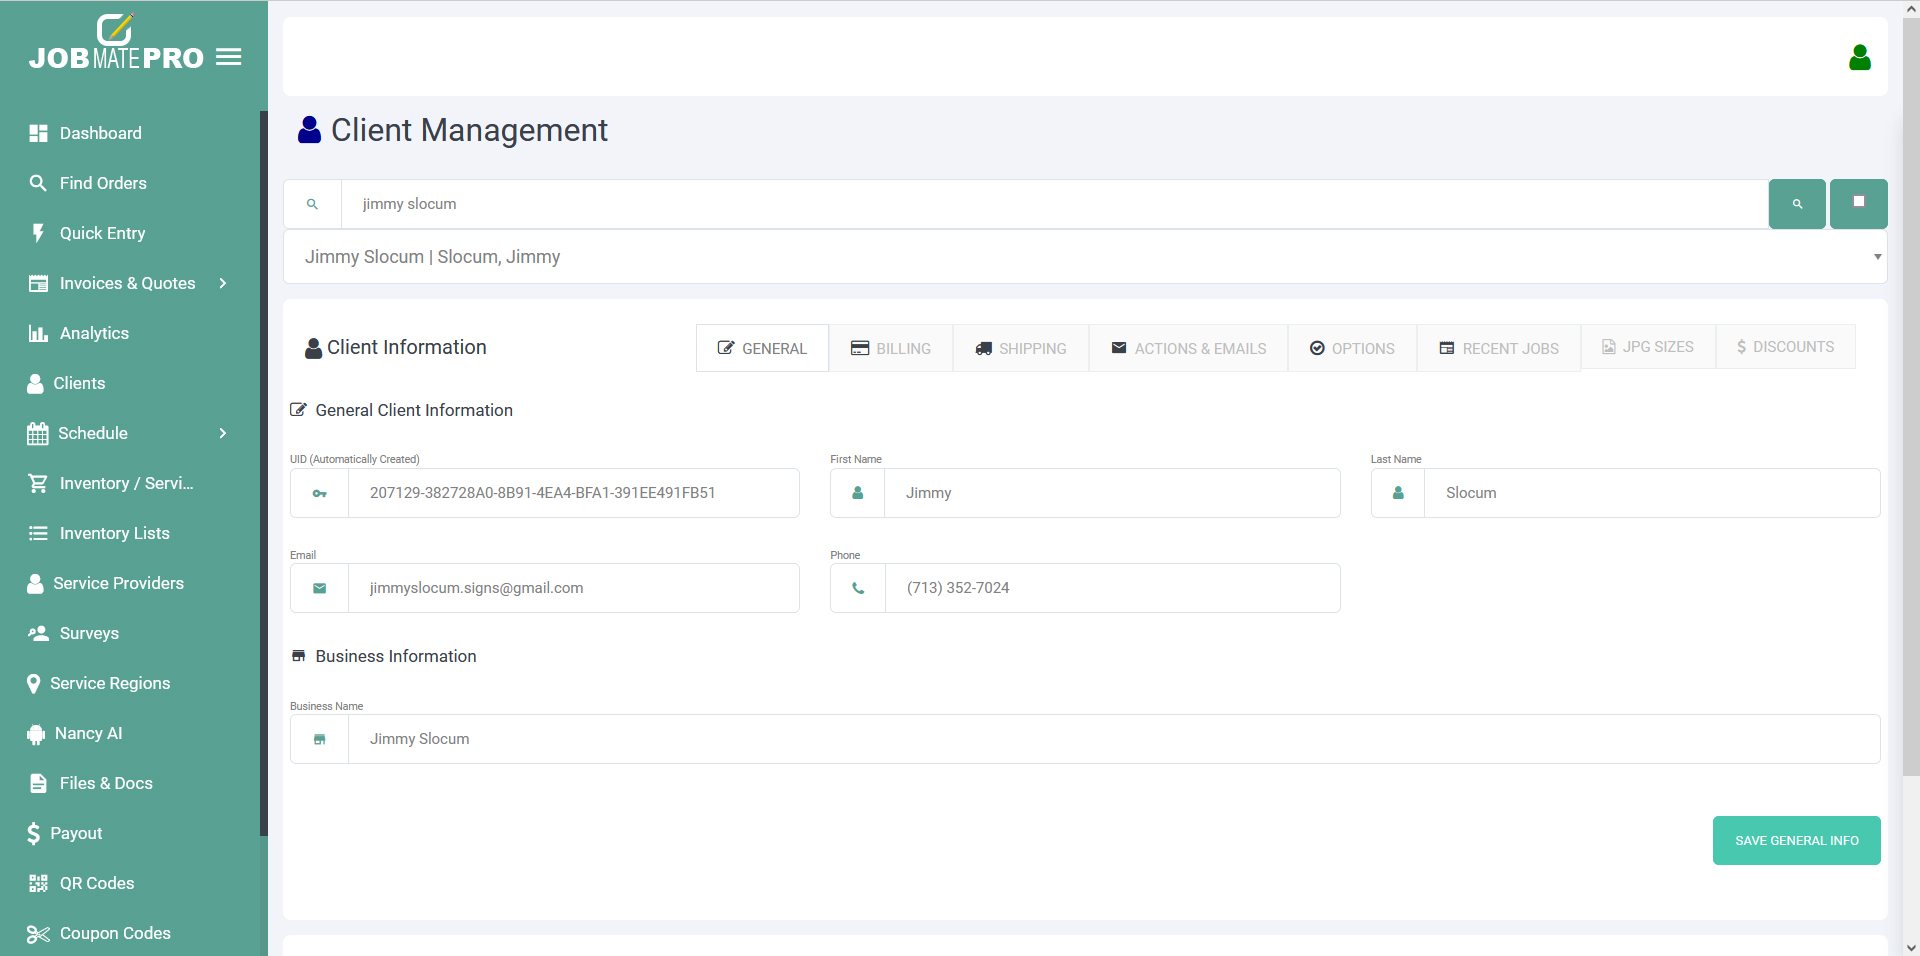Viewport: 1920px width, 956px height.
Task: Toggle the hamburger sidebar menu
Action: tap(229, 58)
